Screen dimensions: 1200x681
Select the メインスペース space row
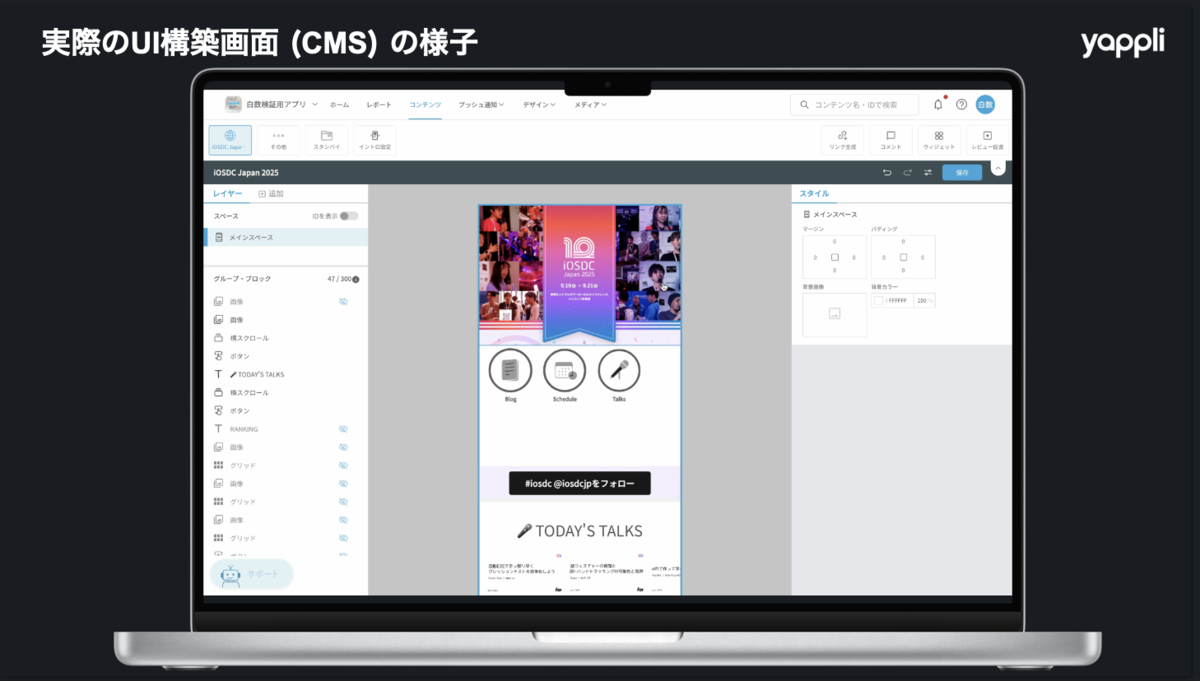(285, 237)
